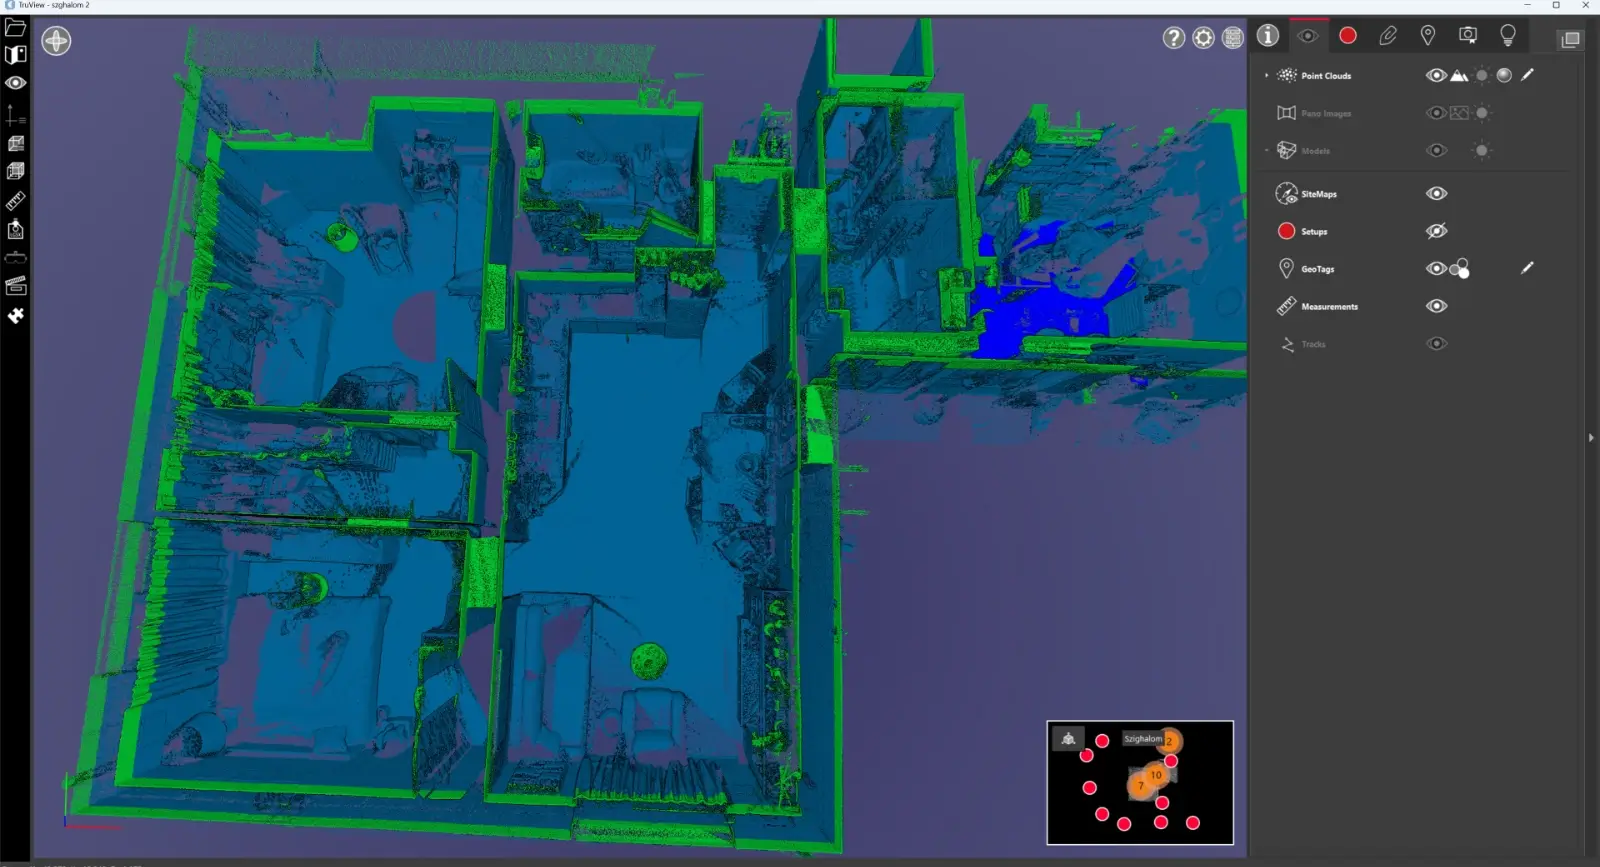Expand the Point Clouds tree arrow
Screen dimensions: 1600x867
(x=1266, y=76)
